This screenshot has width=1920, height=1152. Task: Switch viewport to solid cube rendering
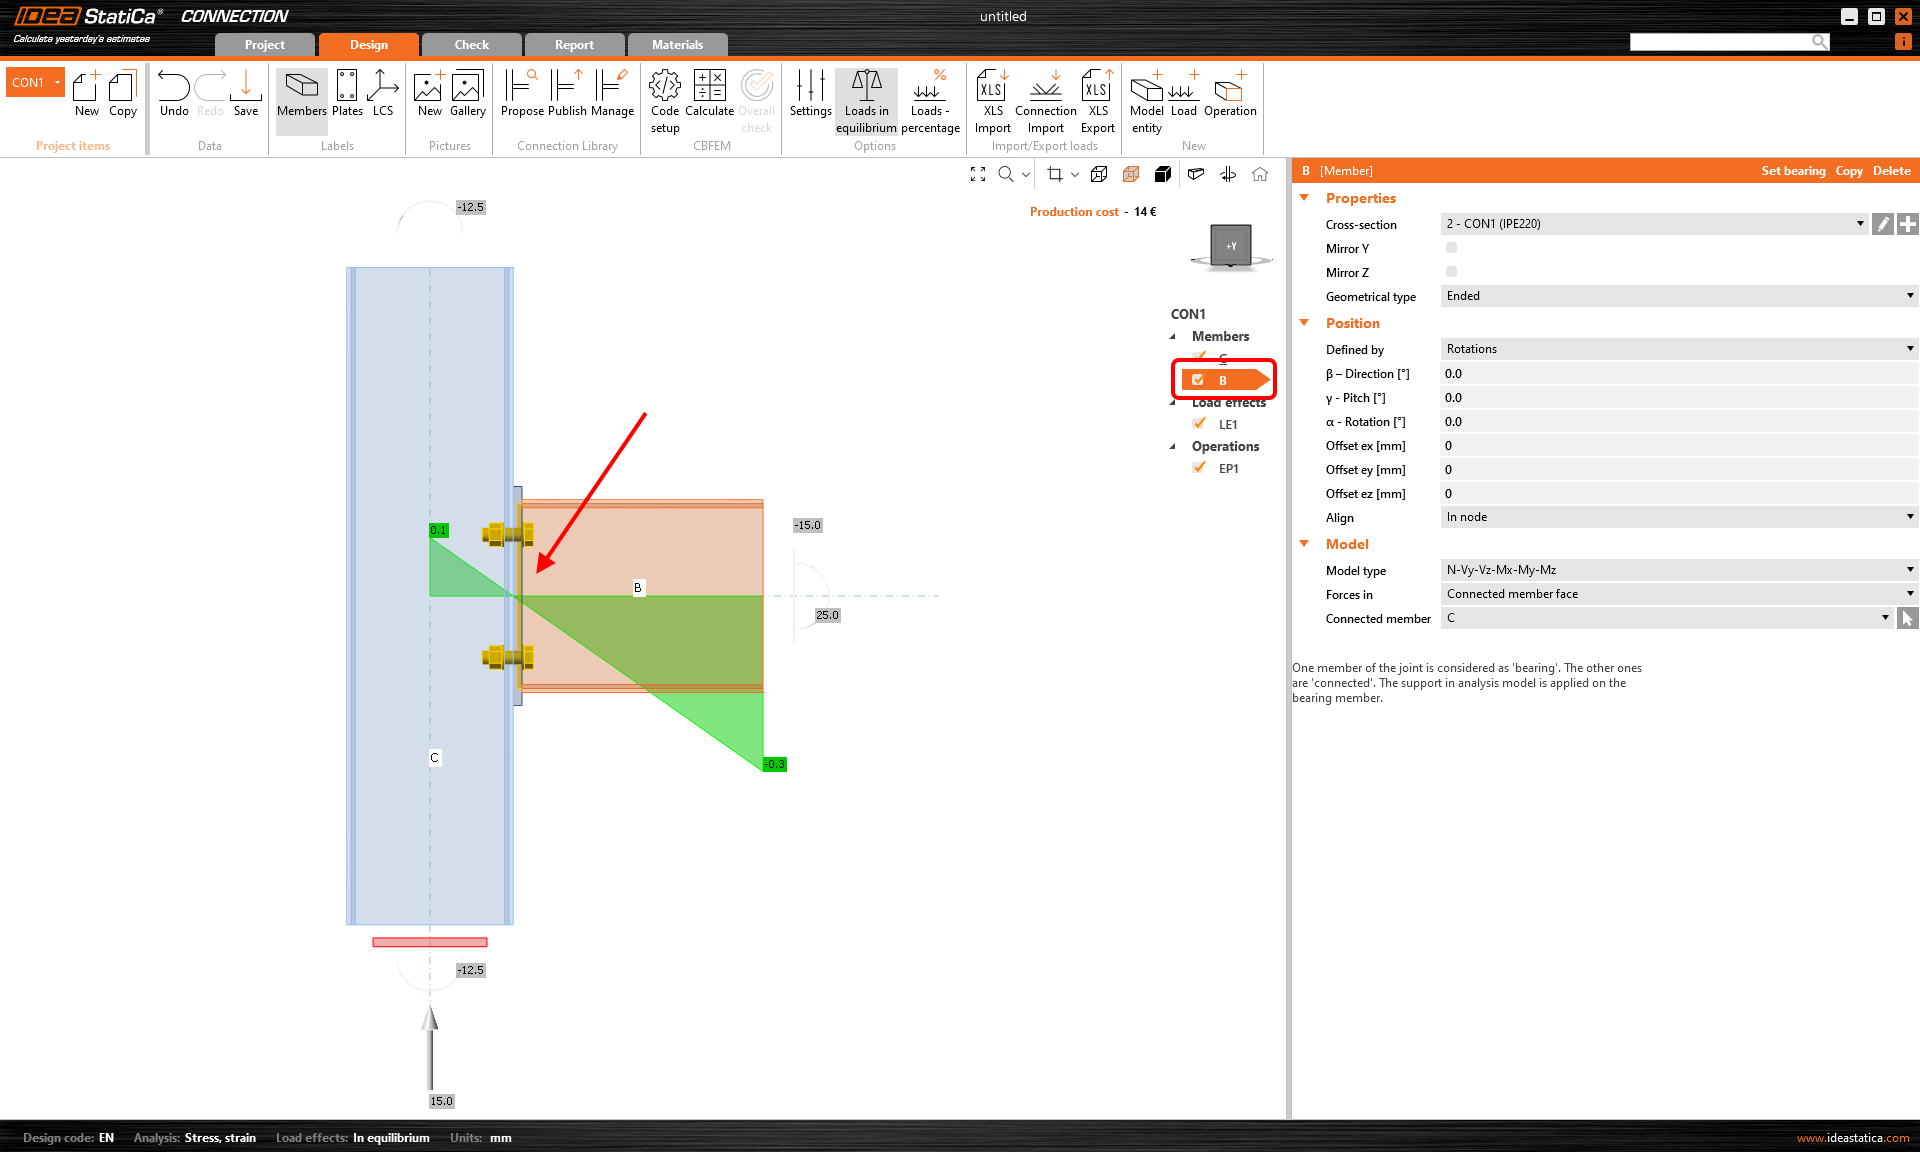click(1163, 174)
